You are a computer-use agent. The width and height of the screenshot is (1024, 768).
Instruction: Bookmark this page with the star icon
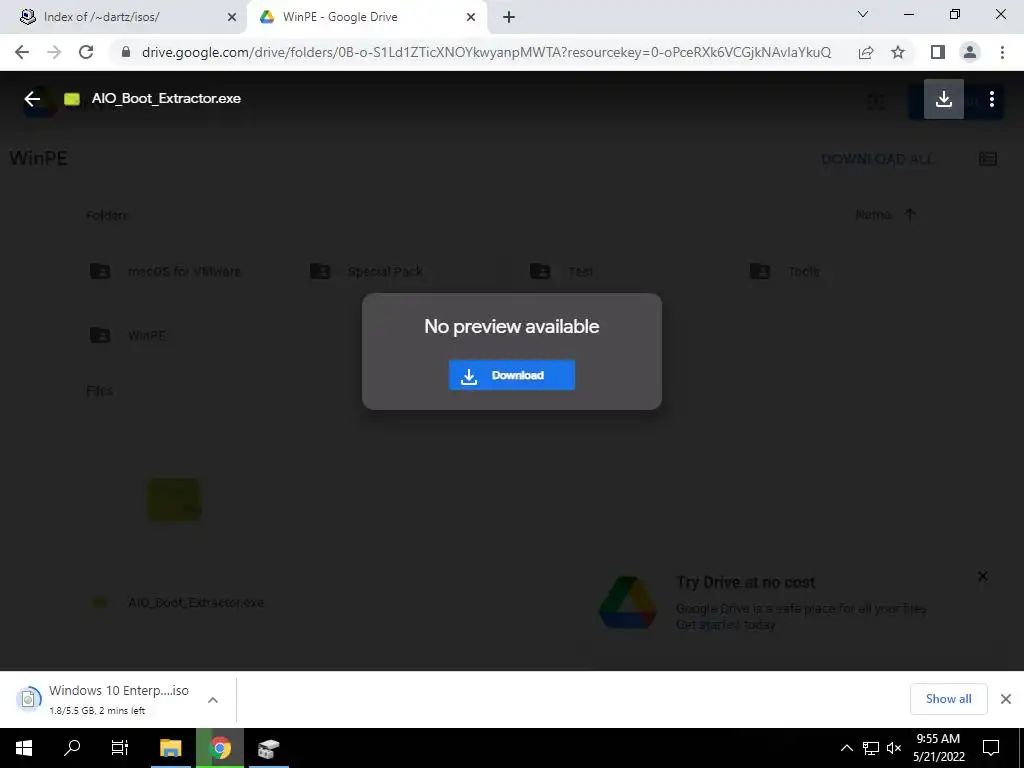(x=898, y=52)
